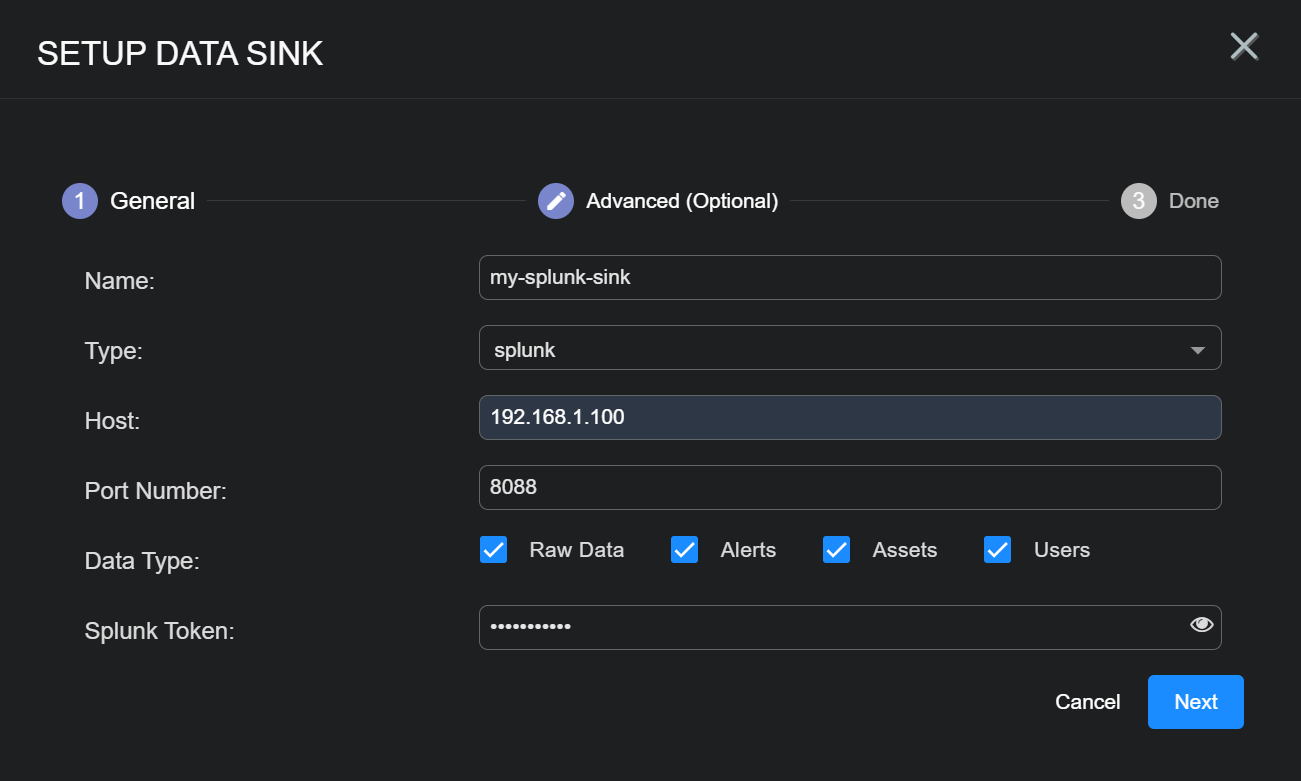Focus the Name field my-splunk-sink

click(850, 278)
